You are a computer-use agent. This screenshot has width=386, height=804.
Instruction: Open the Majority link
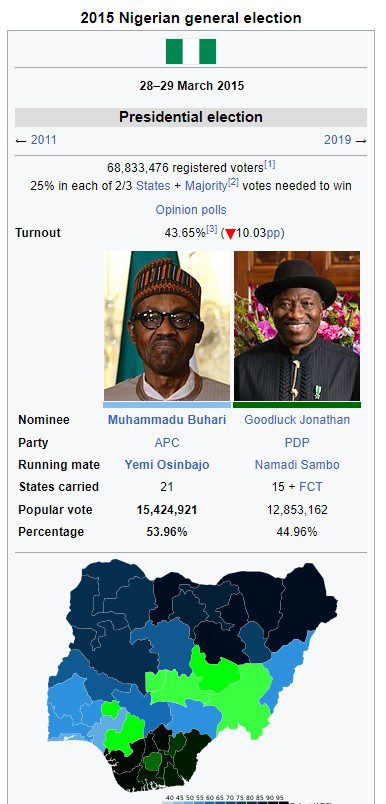tap(206, 186)
